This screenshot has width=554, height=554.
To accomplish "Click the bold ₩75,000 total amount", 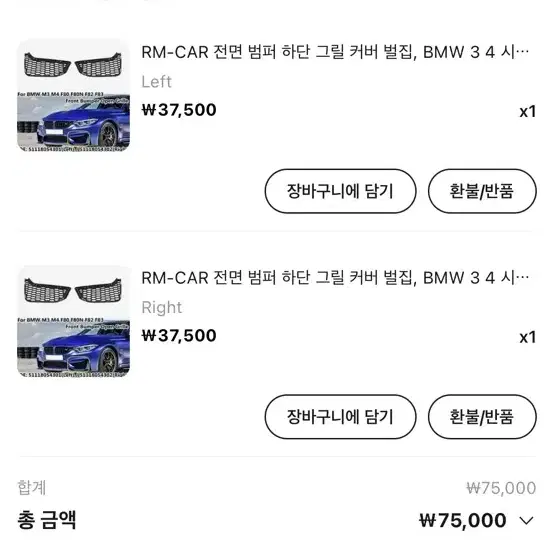I will (x=463, y=520).
